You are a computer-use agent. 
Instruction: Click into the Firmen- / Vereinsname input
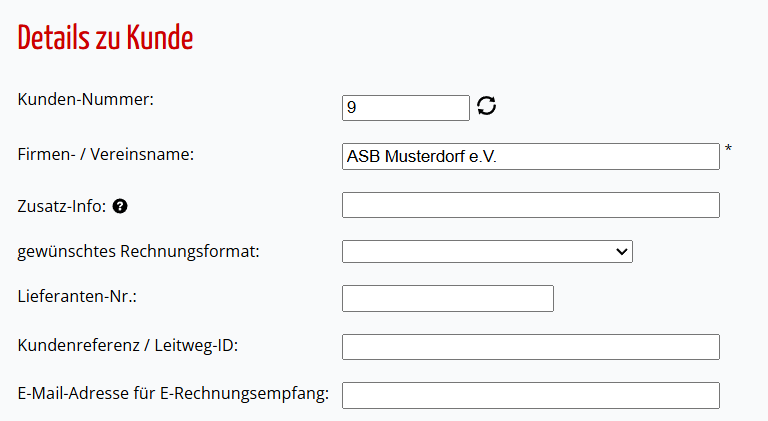click(530, 157)
